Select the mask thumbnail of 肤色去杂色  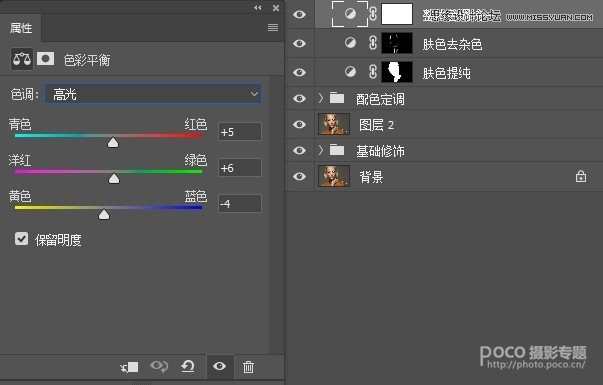[397, 43]
